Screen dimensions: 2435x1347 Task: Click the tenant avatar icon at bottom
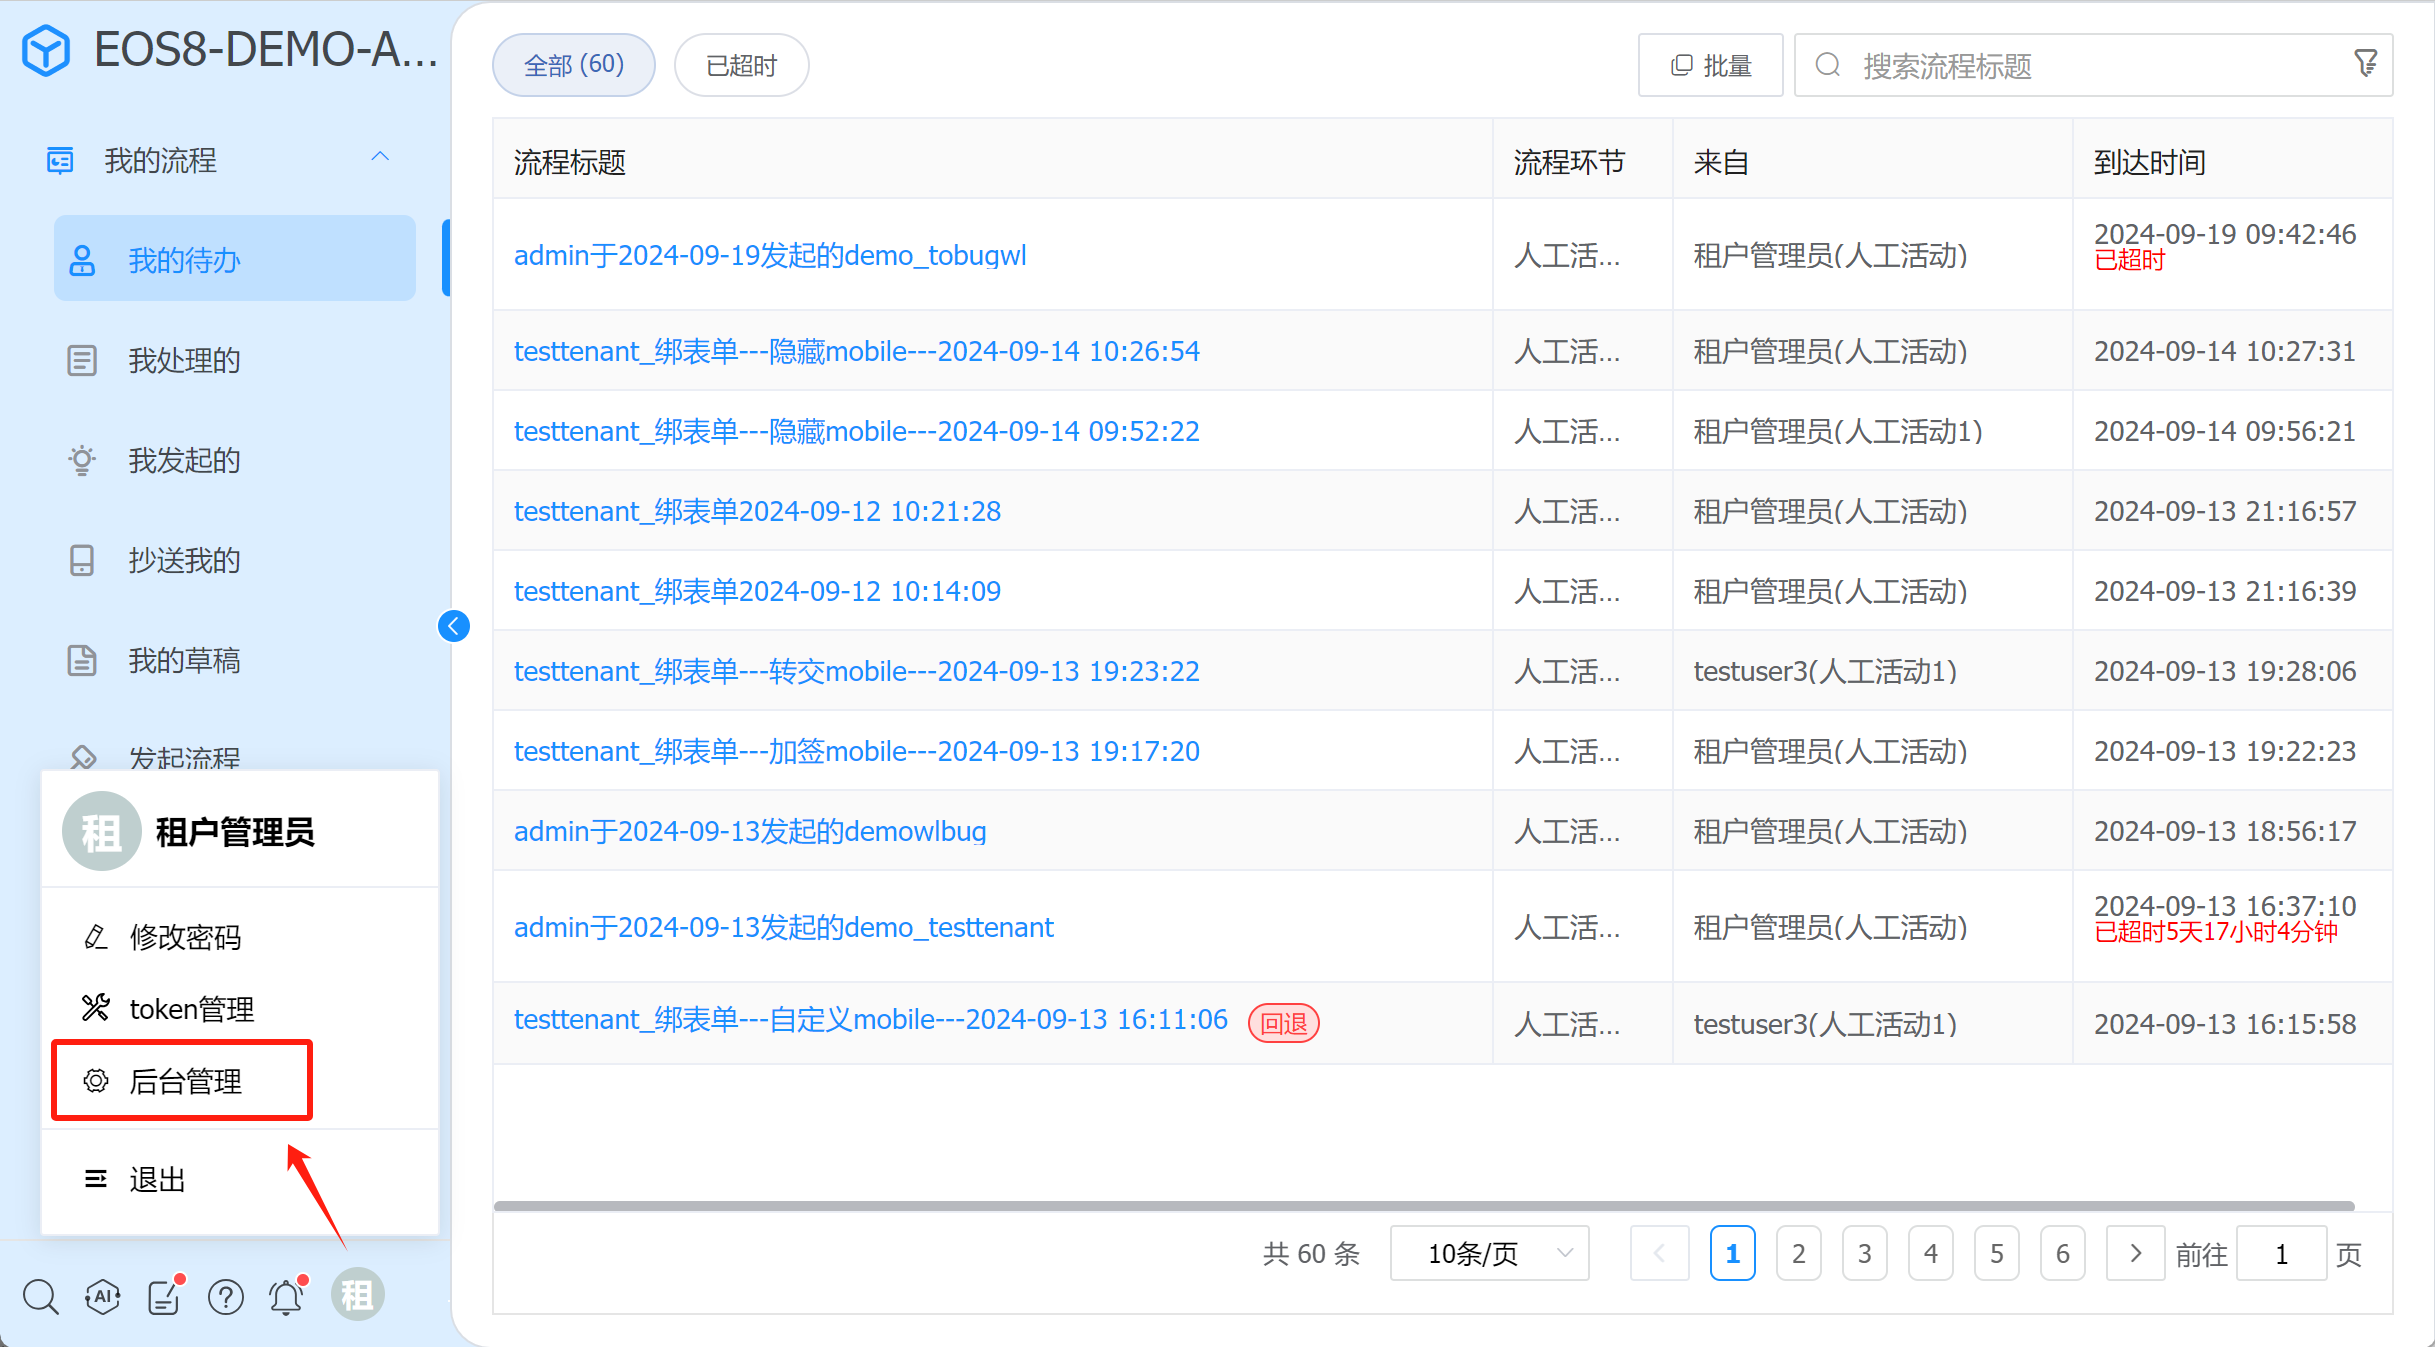pos(357,1295)
